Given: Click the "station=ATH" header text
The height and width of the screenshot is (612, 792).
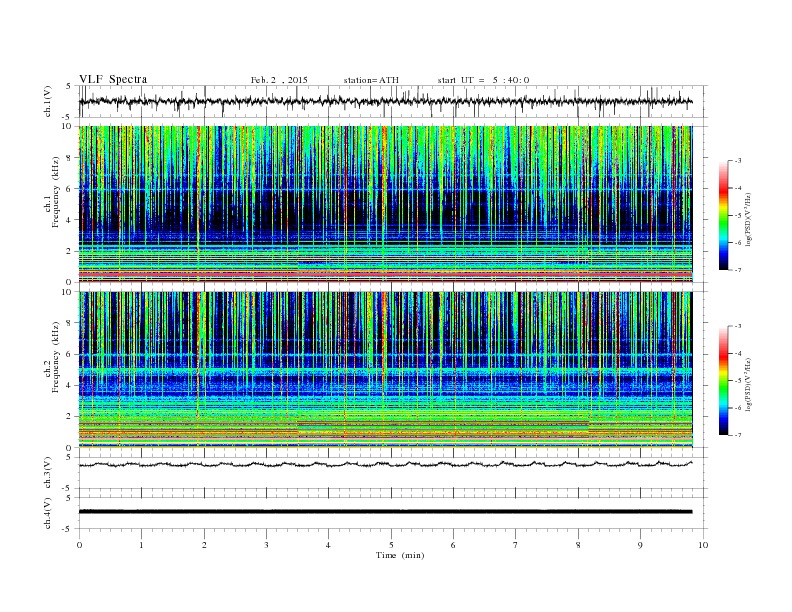Looking at the screenshot, I should (x=371, y=80).
